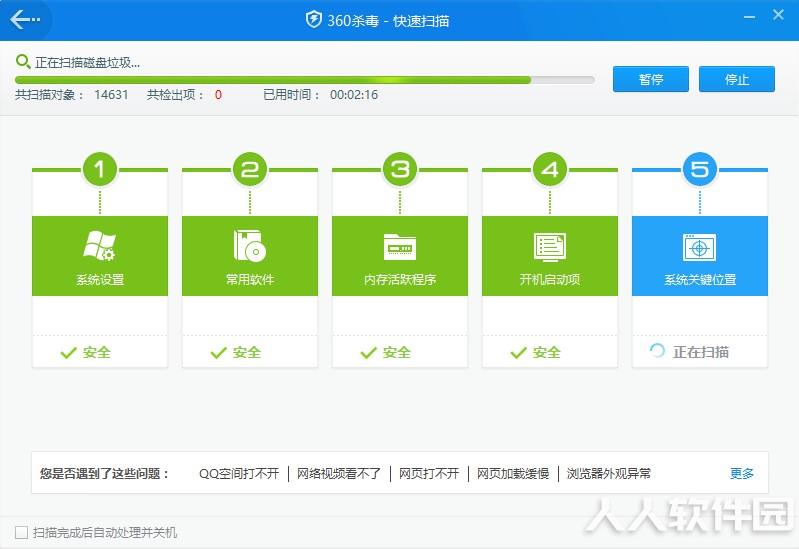Pause the scan with 暂停 button
The height and width of the screenshot is (549, 799).
[651, 79]
